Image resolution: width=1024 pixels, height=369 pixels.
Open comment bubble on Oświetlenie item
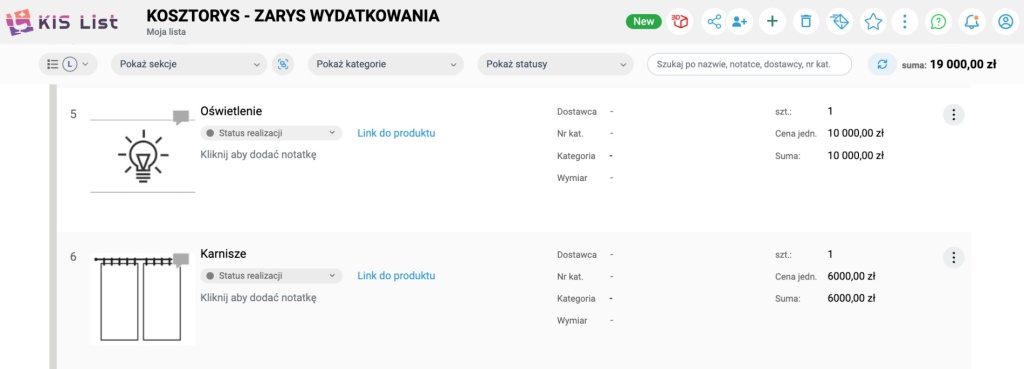[181, 118]
